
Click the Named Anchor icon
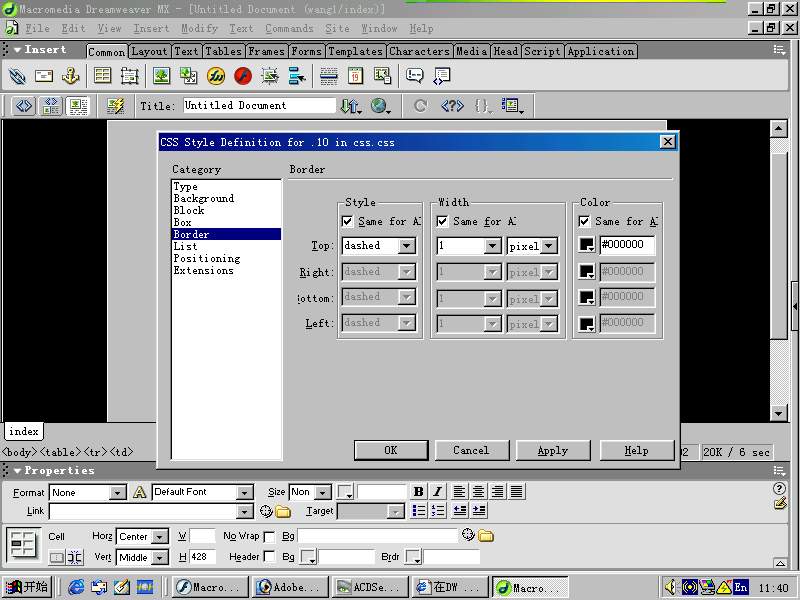[x=70, y=76]
